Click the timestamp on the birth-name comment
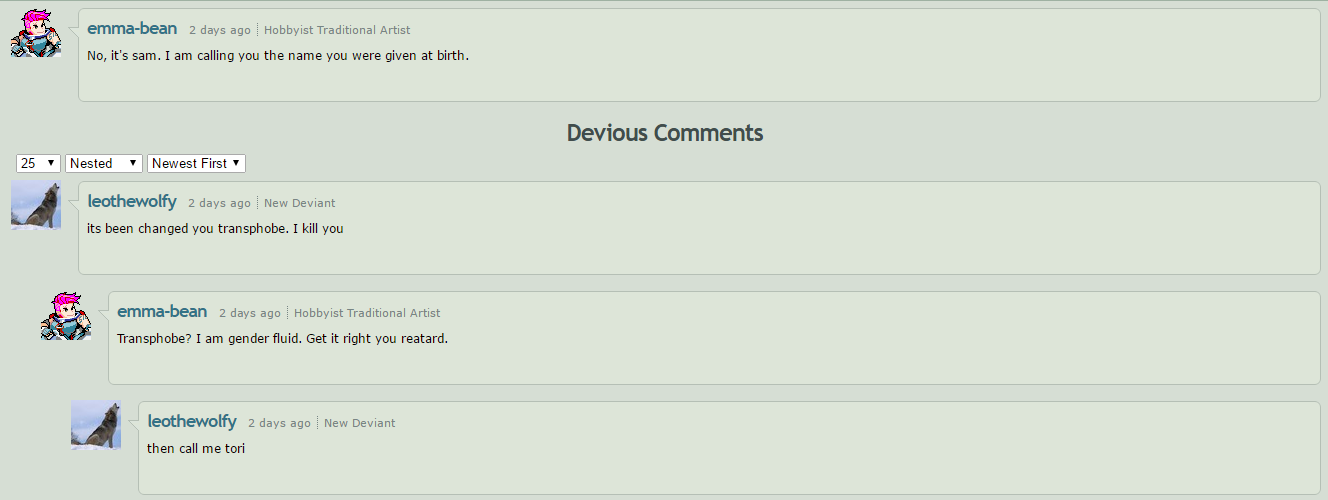The image size is (1328, 500). tap(219, 30)
